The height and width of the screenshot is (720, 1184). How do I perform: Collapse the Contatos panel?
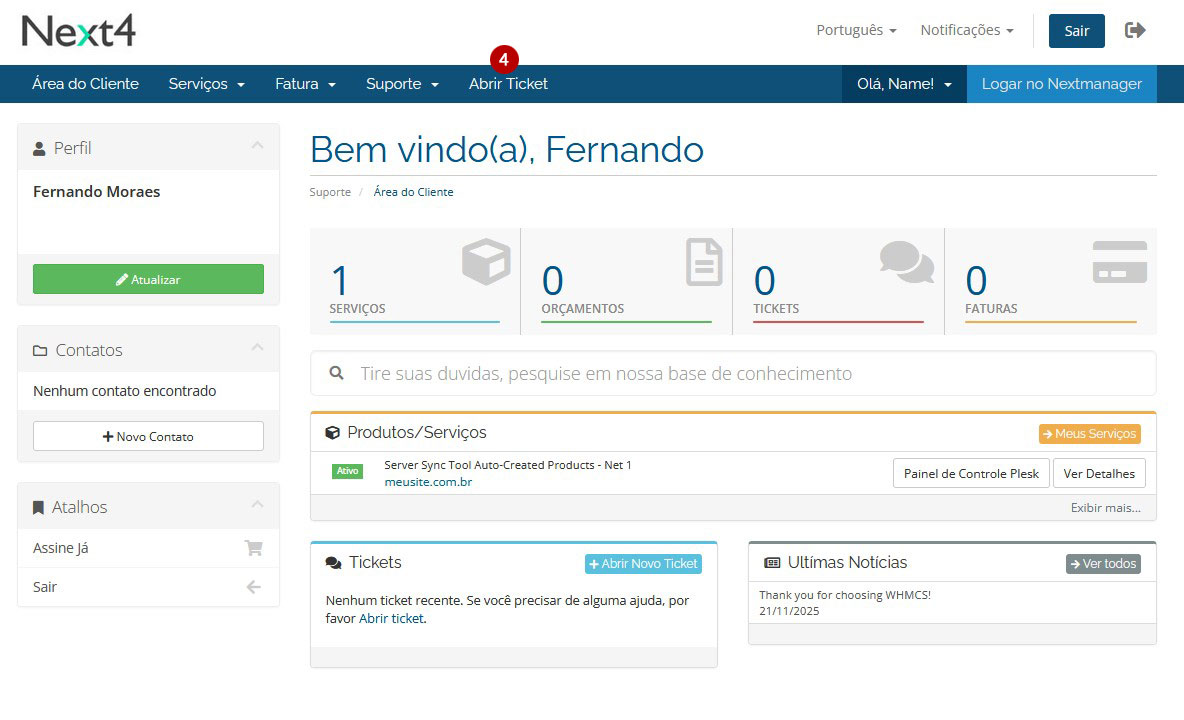[257, 349]
